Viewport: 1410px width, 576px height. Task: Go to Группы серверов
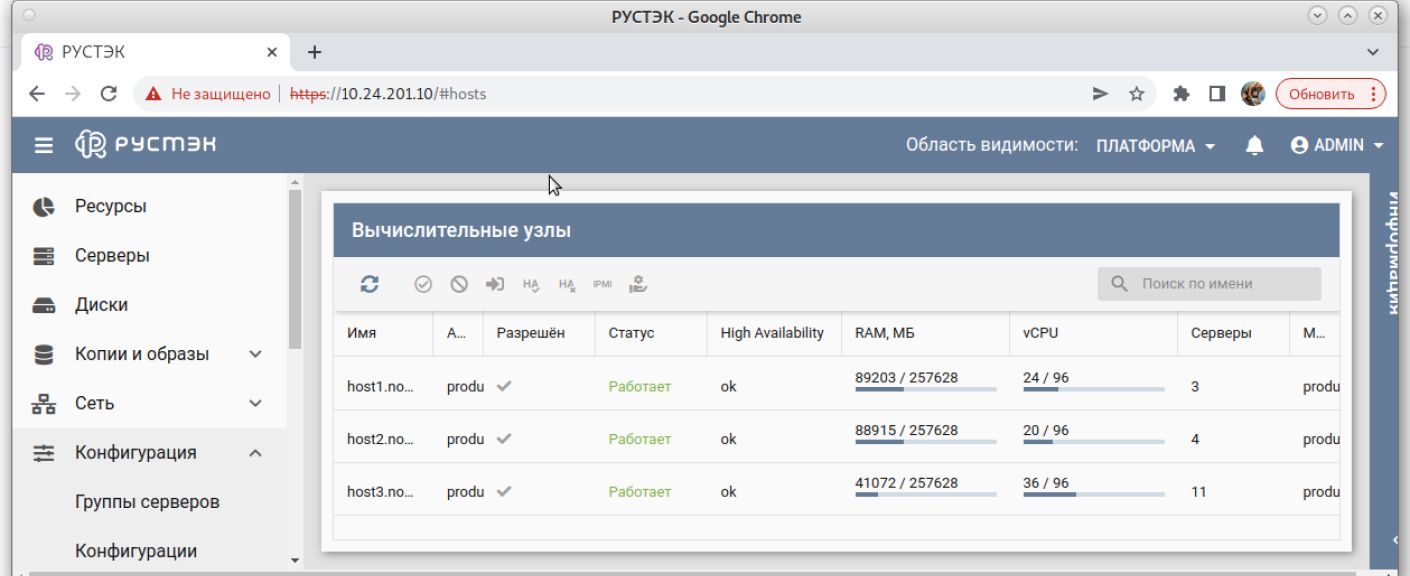tap(147, 502)
